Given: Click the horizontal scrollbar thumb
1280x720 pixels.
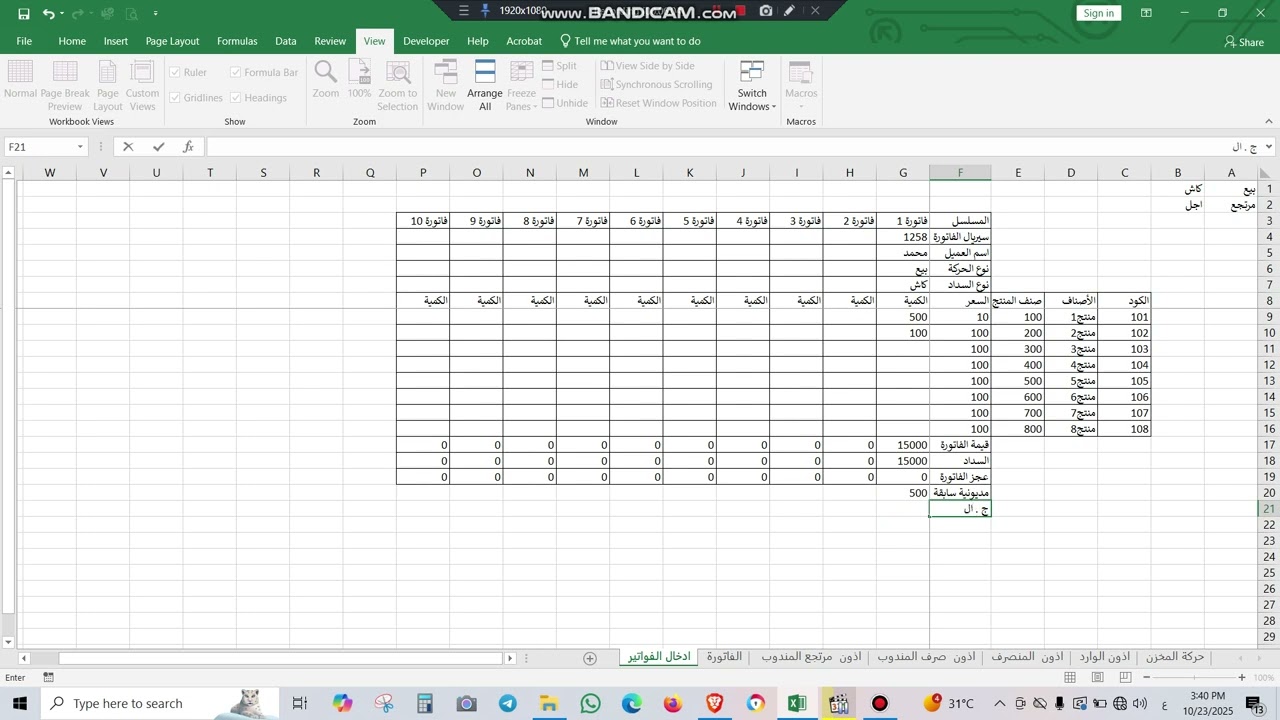Looking at the screenshot, I should [x=280, y=658].
